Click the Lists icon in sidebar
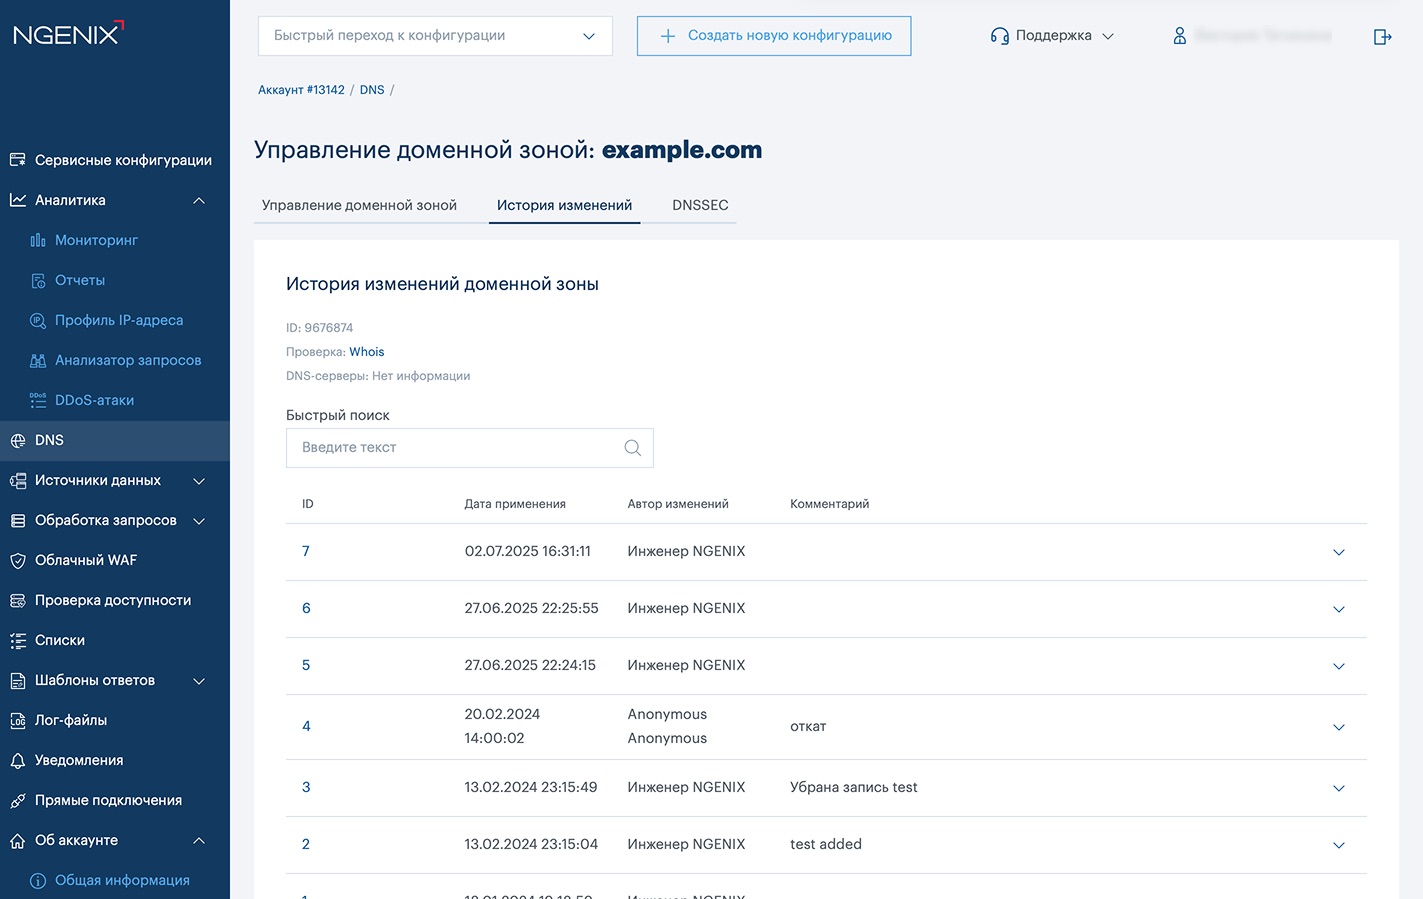The image size is (1423, 899). coord(18,640)
